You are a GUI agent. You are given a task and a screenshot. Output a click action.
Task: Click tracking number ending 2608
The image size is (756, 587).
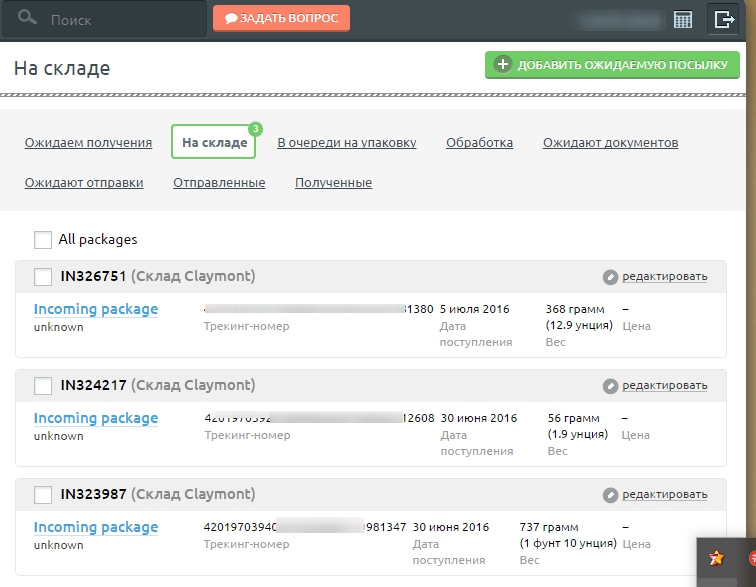[x=319, y=418]
